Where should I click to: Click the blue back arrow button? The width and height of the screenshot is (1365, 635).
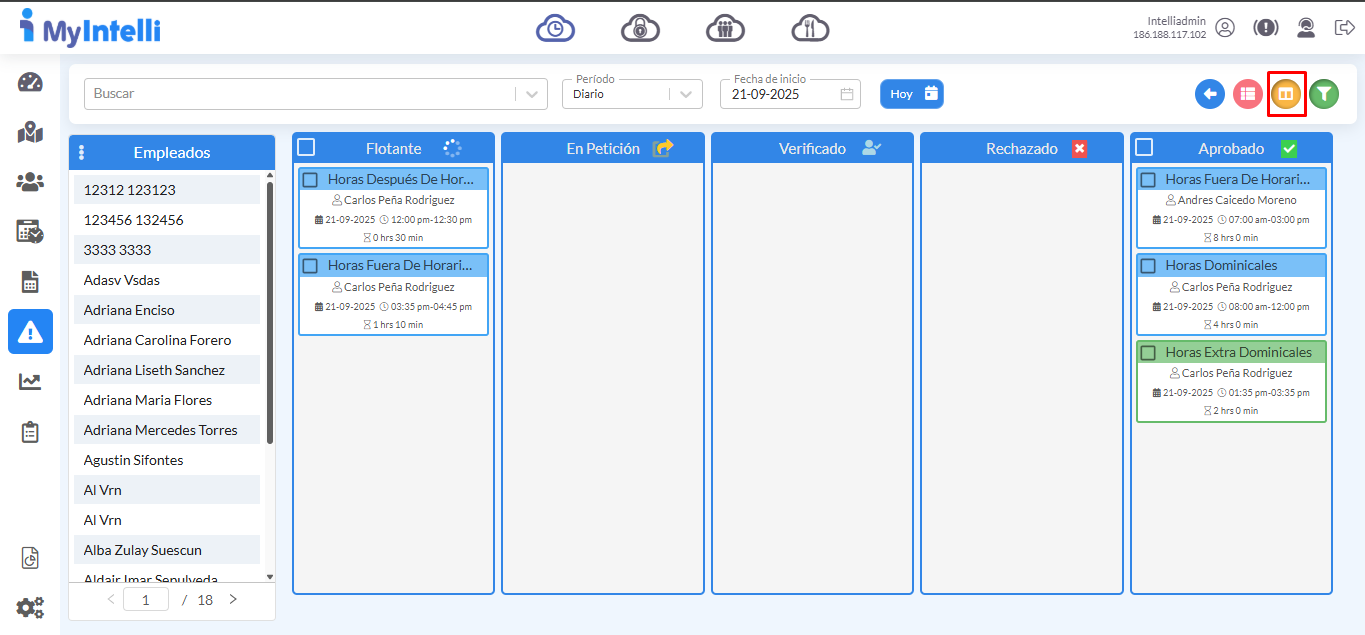pyautogui.click(x=1210, y=94)
